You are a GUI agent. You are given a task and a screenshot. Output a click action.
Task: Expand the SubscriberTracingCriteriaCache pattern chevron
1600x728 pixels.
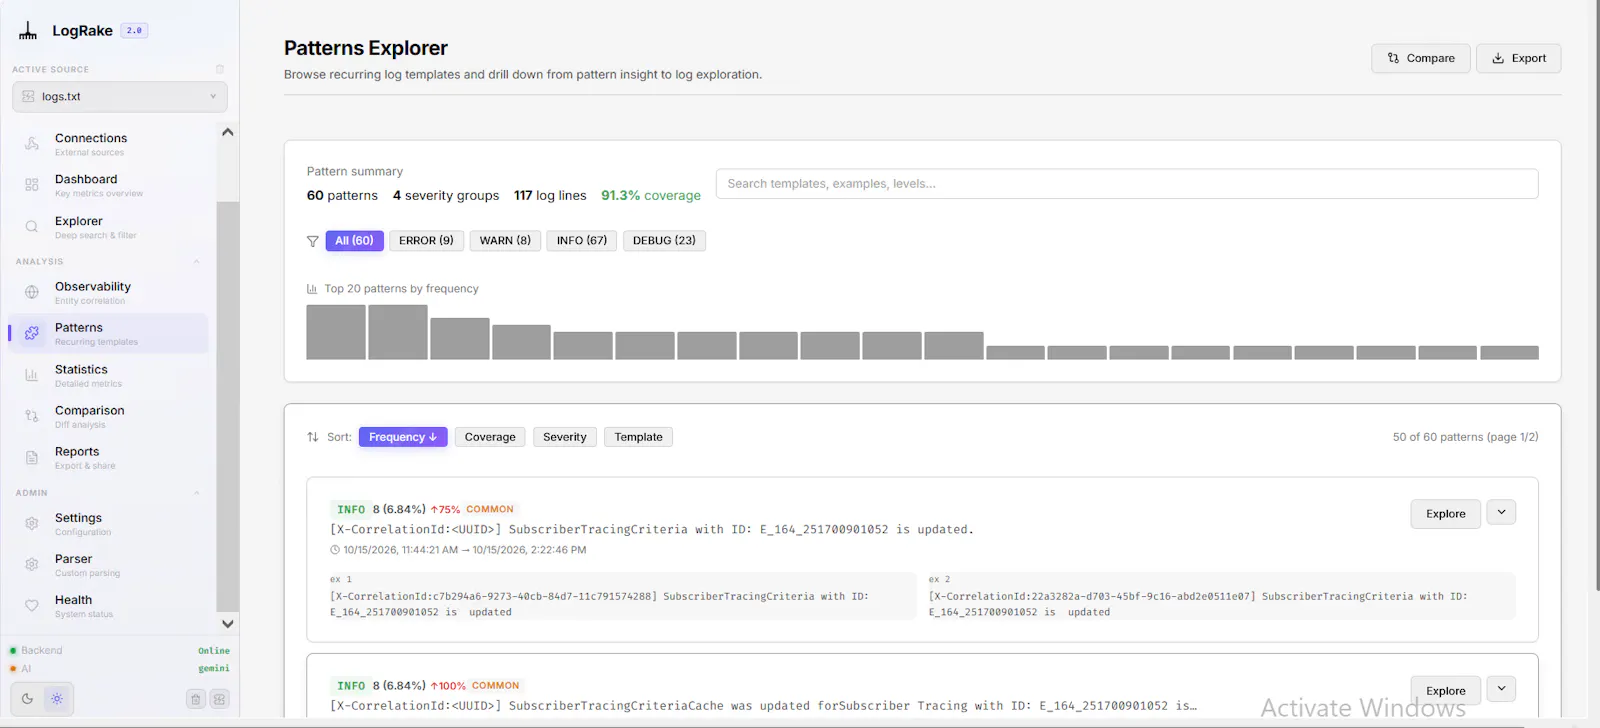click(1501, 689)
